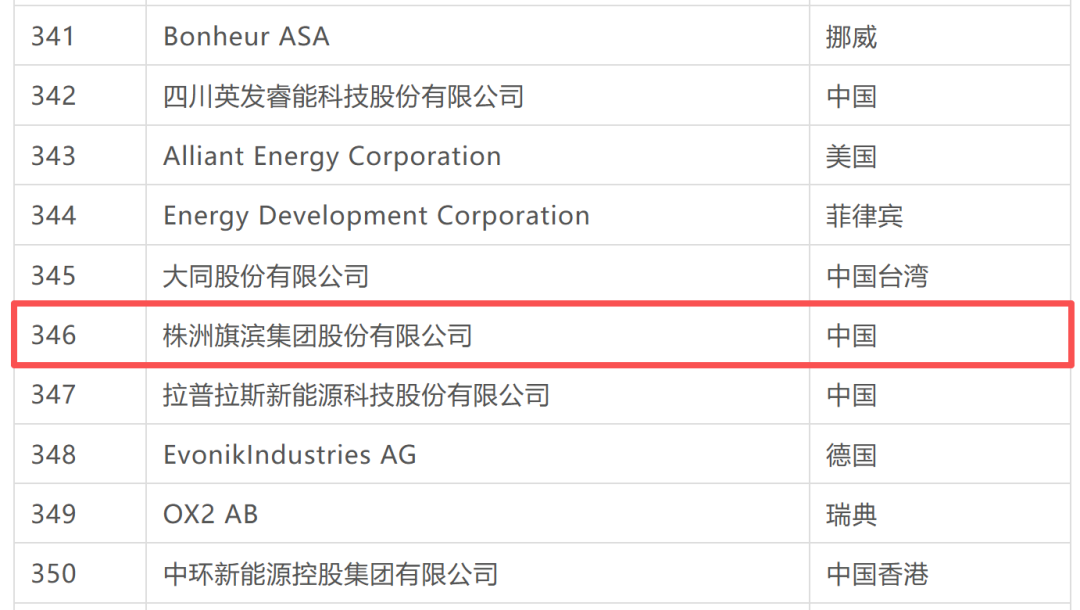Click Energy Development Corporation name
1080x610 pixels.
(376, 216)
